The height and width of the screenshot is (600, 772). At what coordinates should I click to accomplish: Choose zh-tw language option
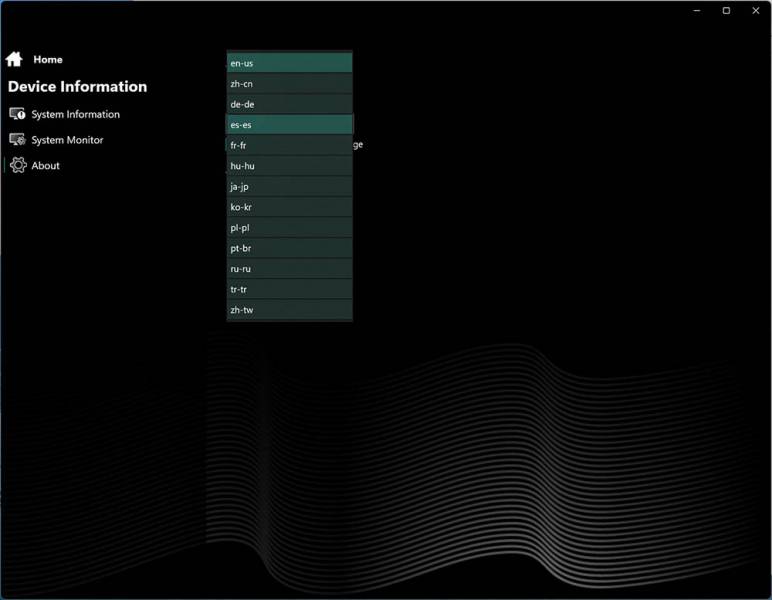(289, 310)
